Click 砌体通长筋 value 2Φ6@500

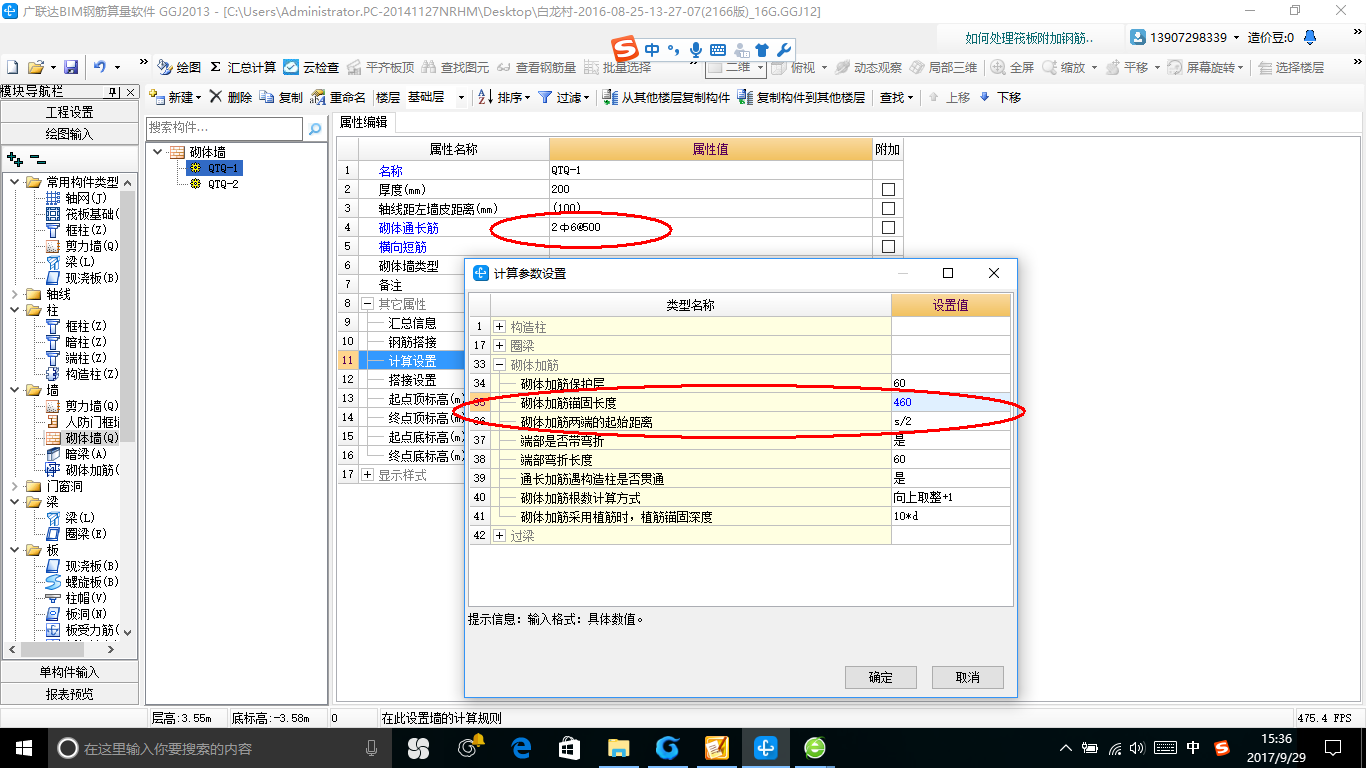click(x=710, y=227)
